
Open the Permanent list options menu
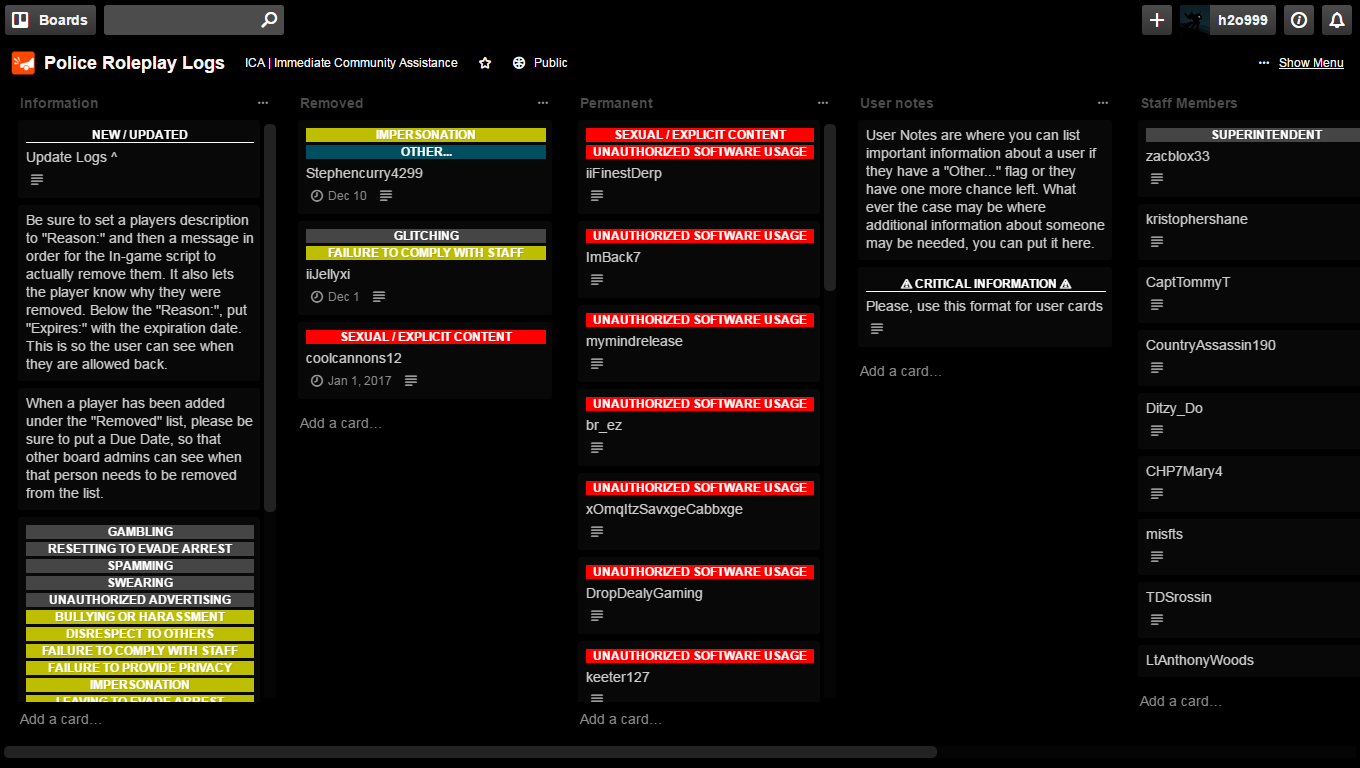(823, 102)
